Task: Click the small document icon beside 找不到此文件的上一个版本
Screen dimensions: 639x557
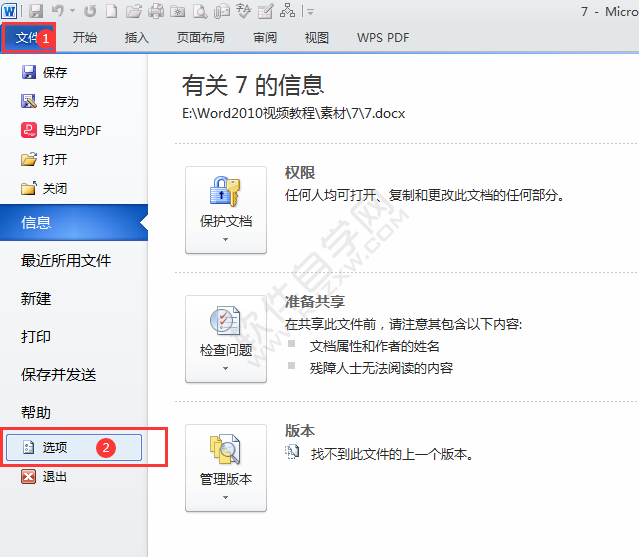Action: (292, 452)
